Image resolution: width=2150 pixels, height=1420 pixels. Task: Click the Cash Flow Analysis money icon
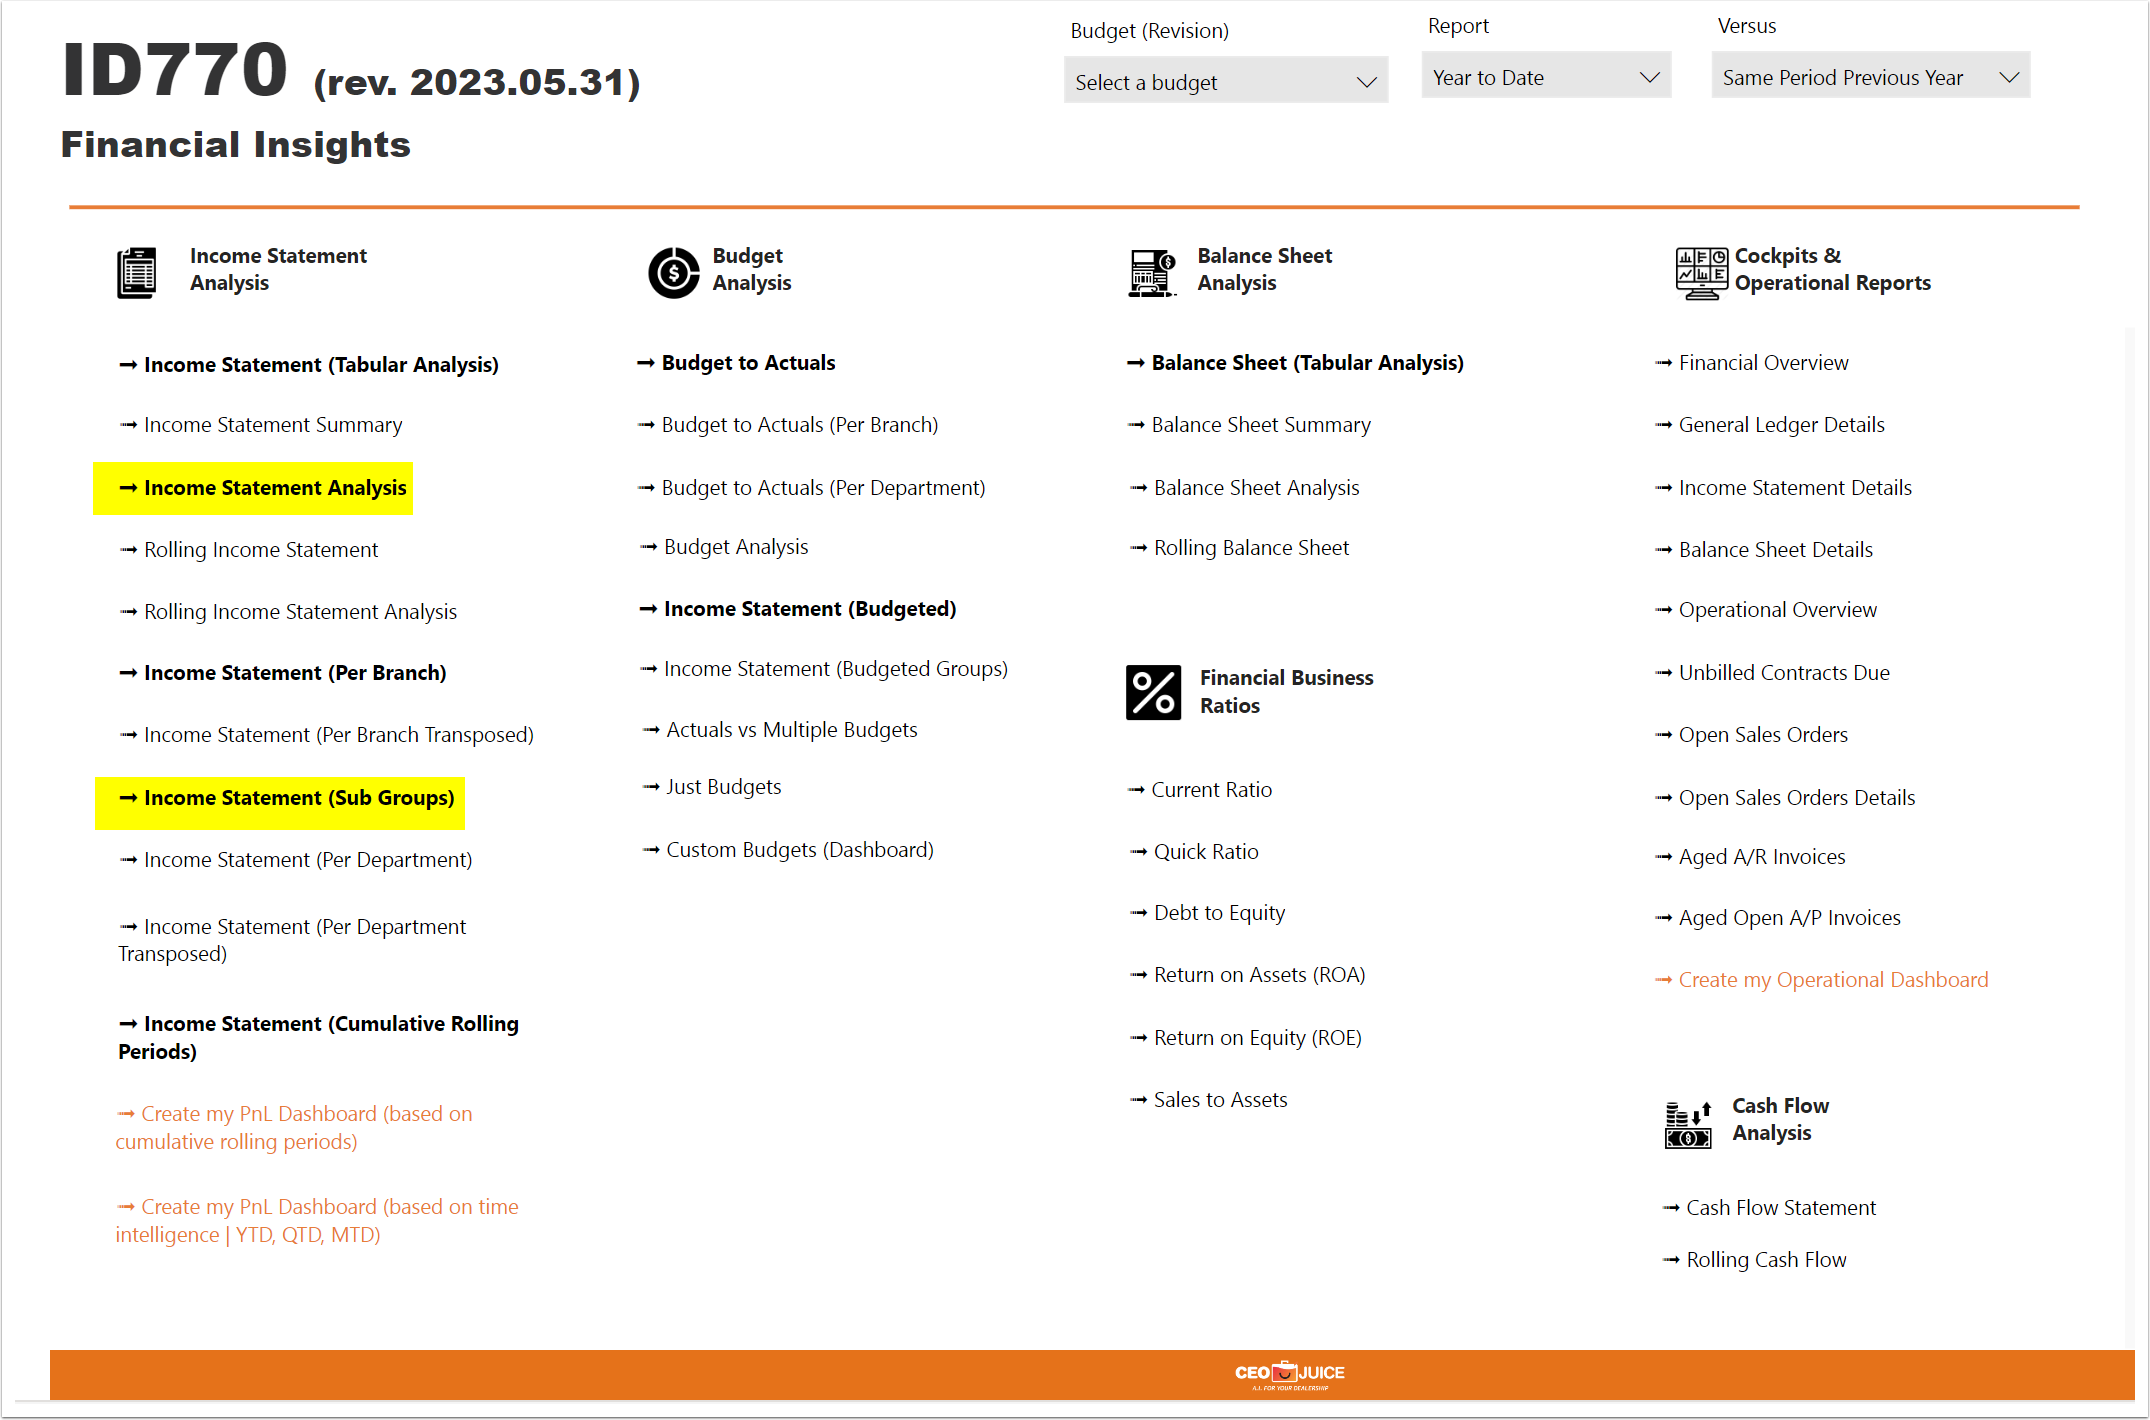coord(1688,1124)
